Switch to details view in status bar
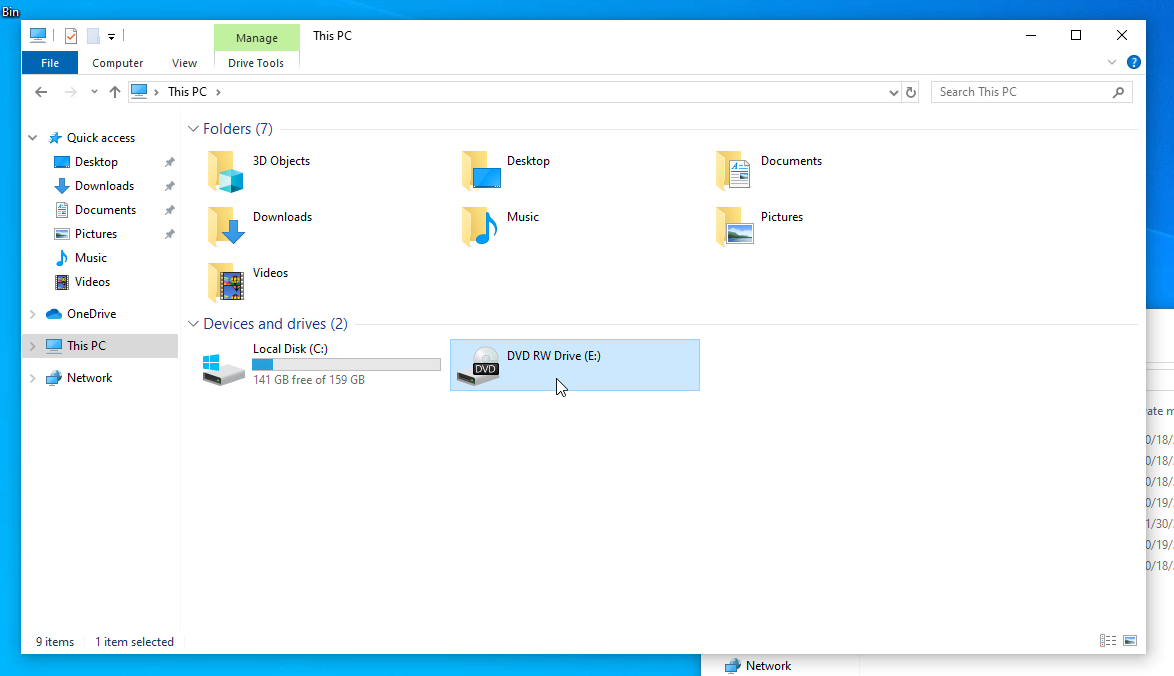 (x=1108, y=641)
